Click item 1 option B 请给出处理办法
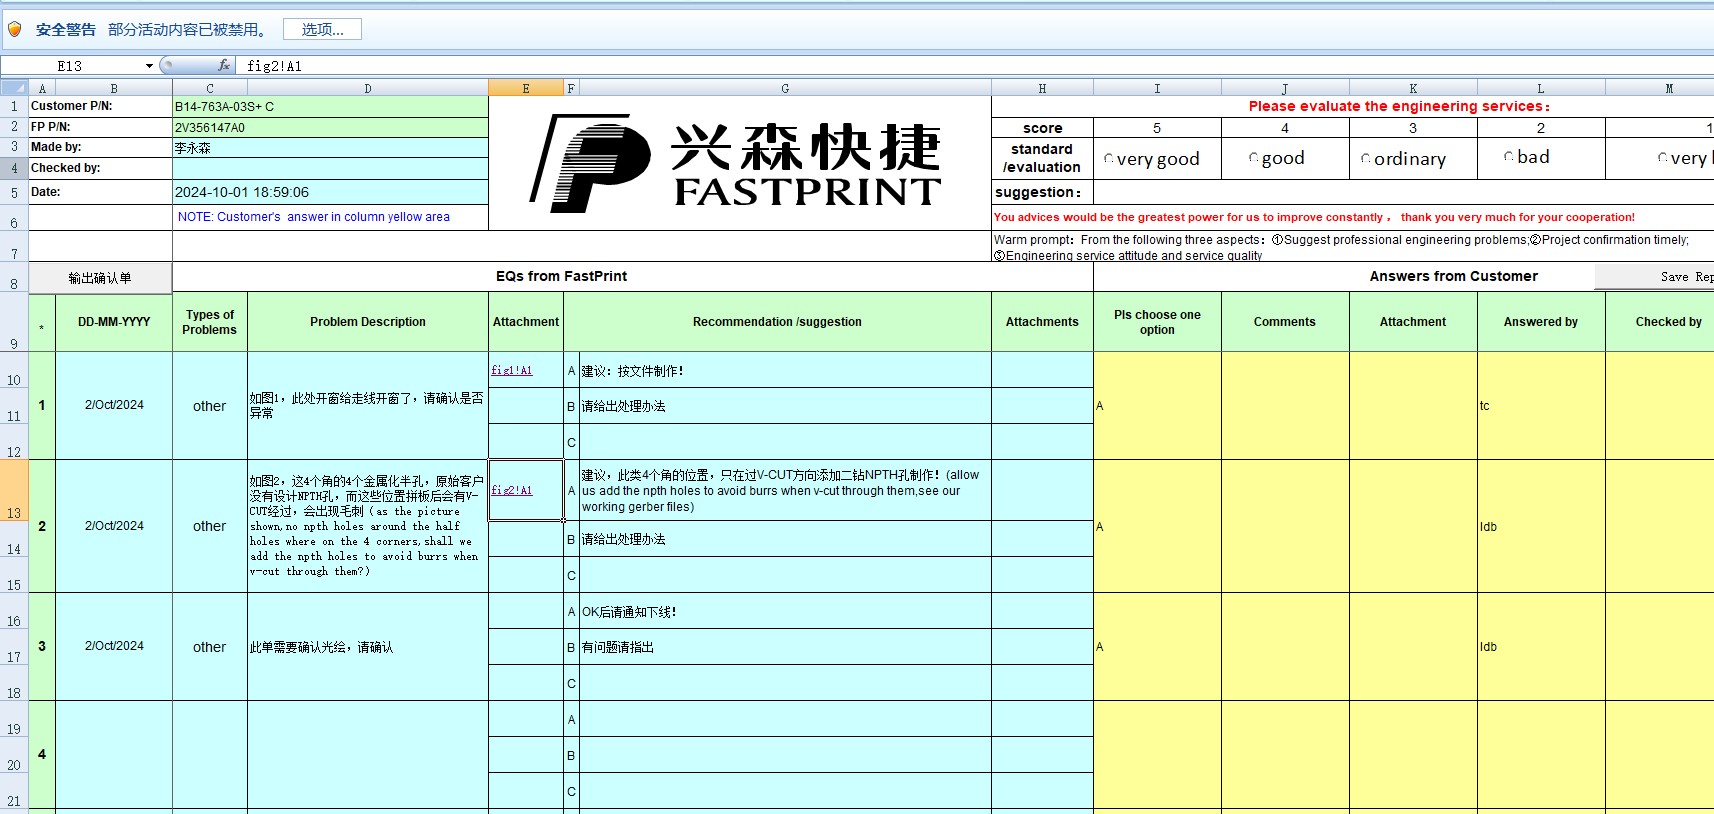The image size is (1714, 814). point(785,406)
